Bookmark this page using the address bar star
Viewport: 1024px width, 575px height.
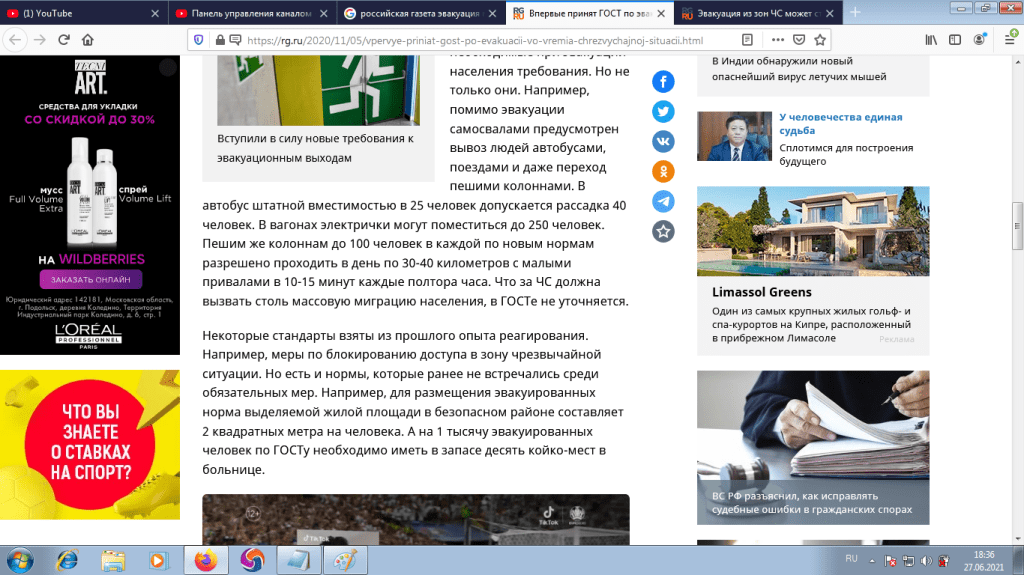(x=819, y=40)
